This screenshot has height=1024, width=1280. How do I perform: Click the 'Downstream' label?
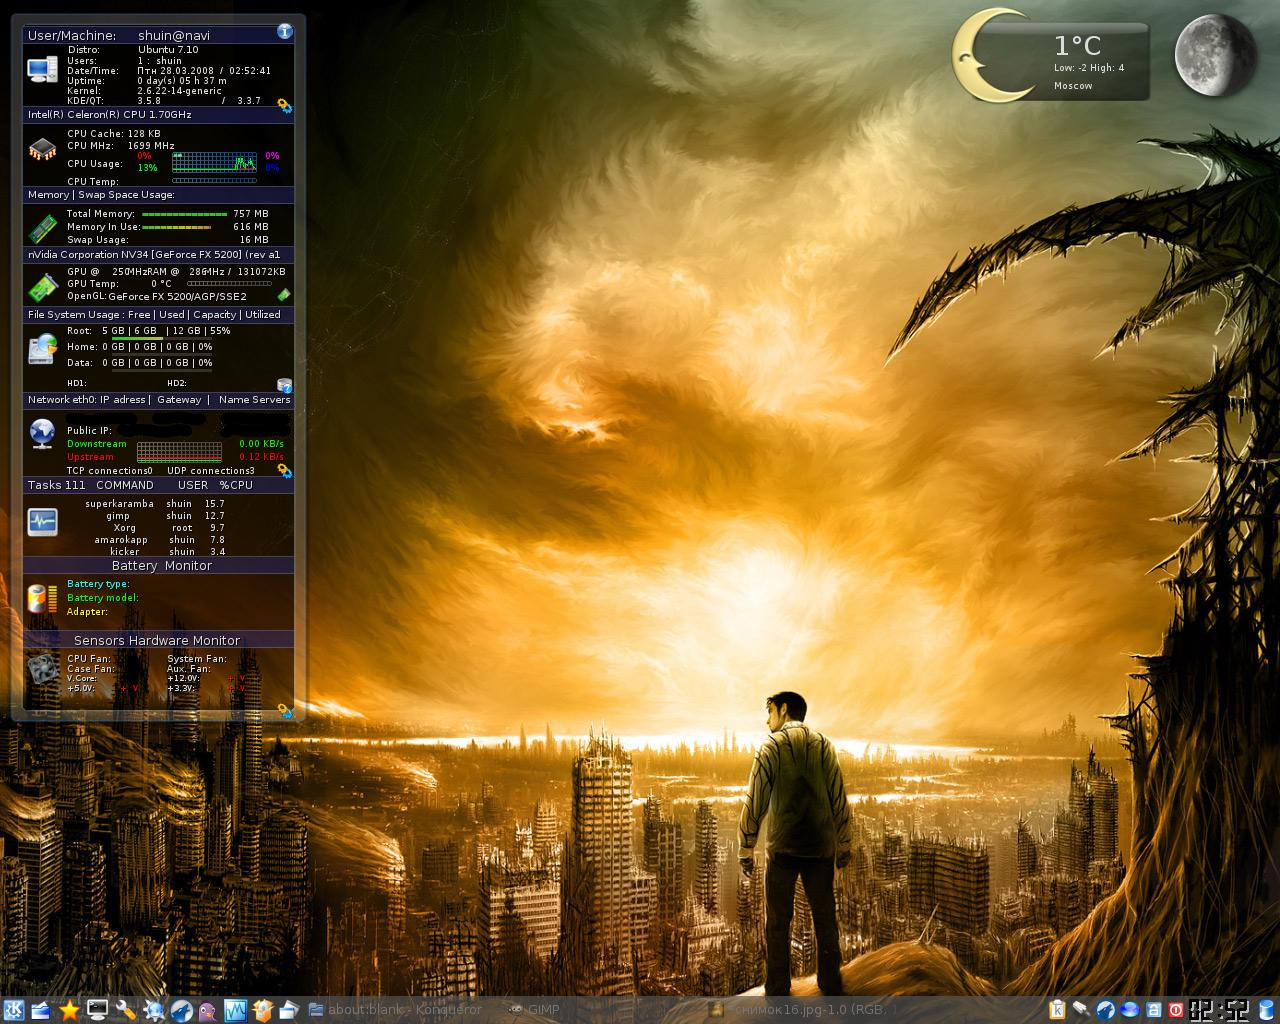[x=97, y=444]
